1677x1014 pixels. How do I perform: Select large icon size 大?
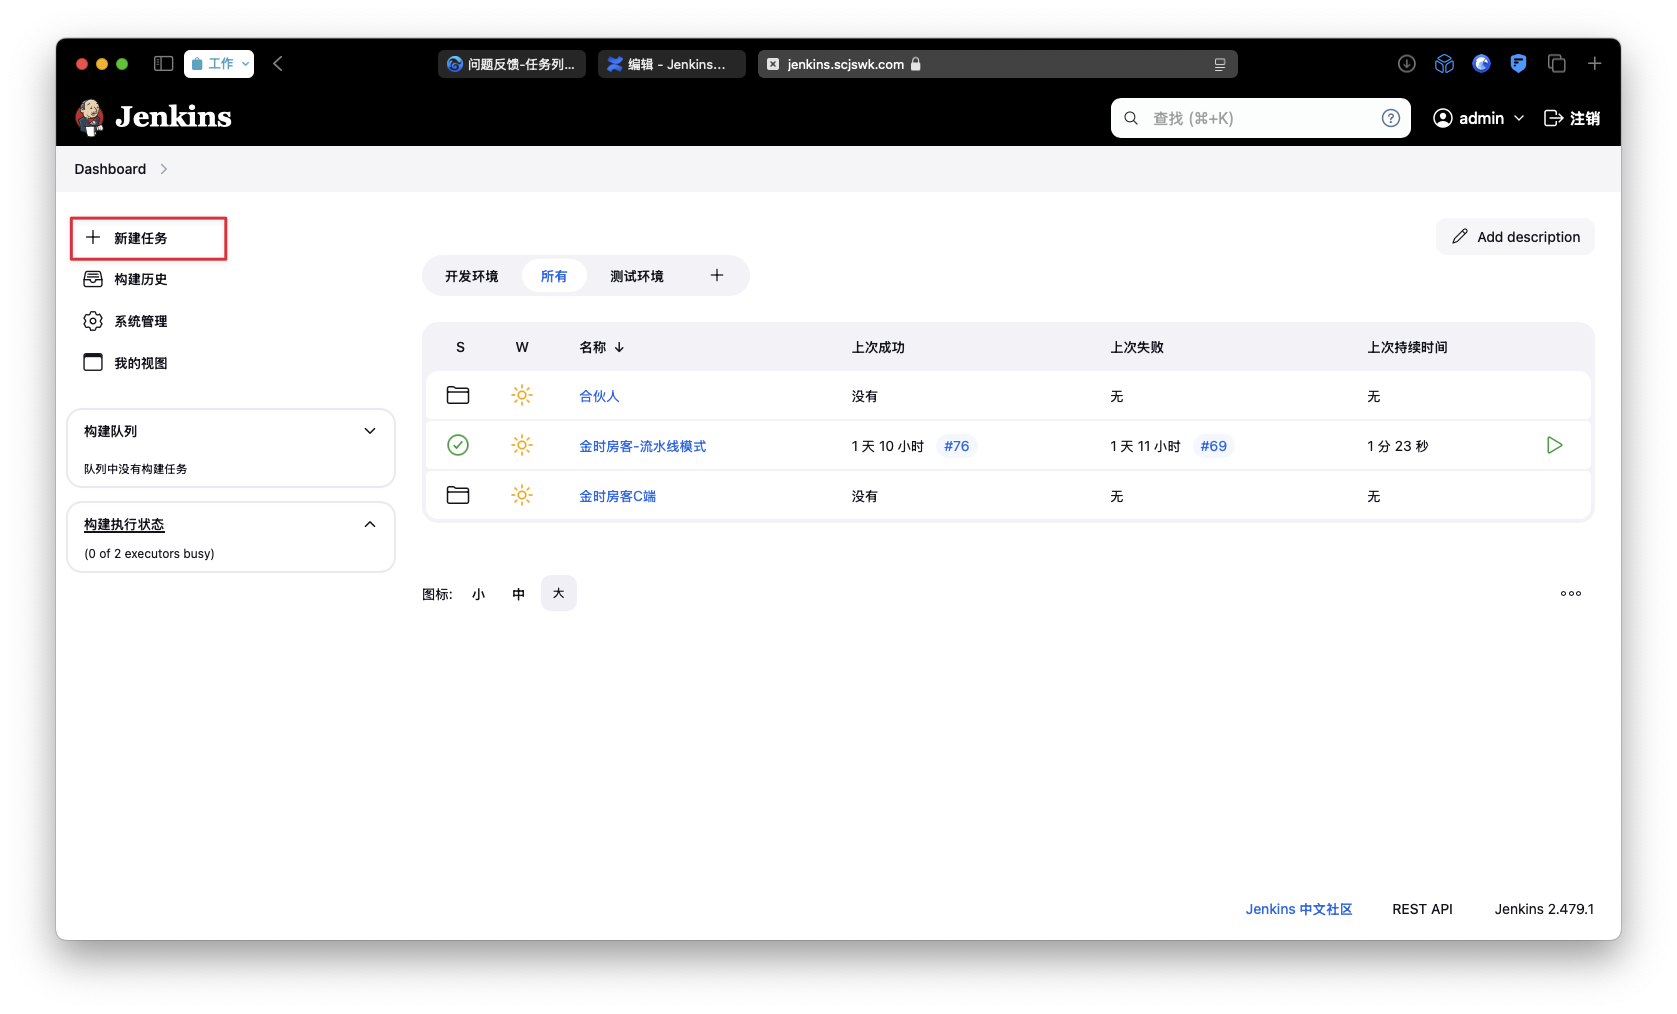click(559, 593)
